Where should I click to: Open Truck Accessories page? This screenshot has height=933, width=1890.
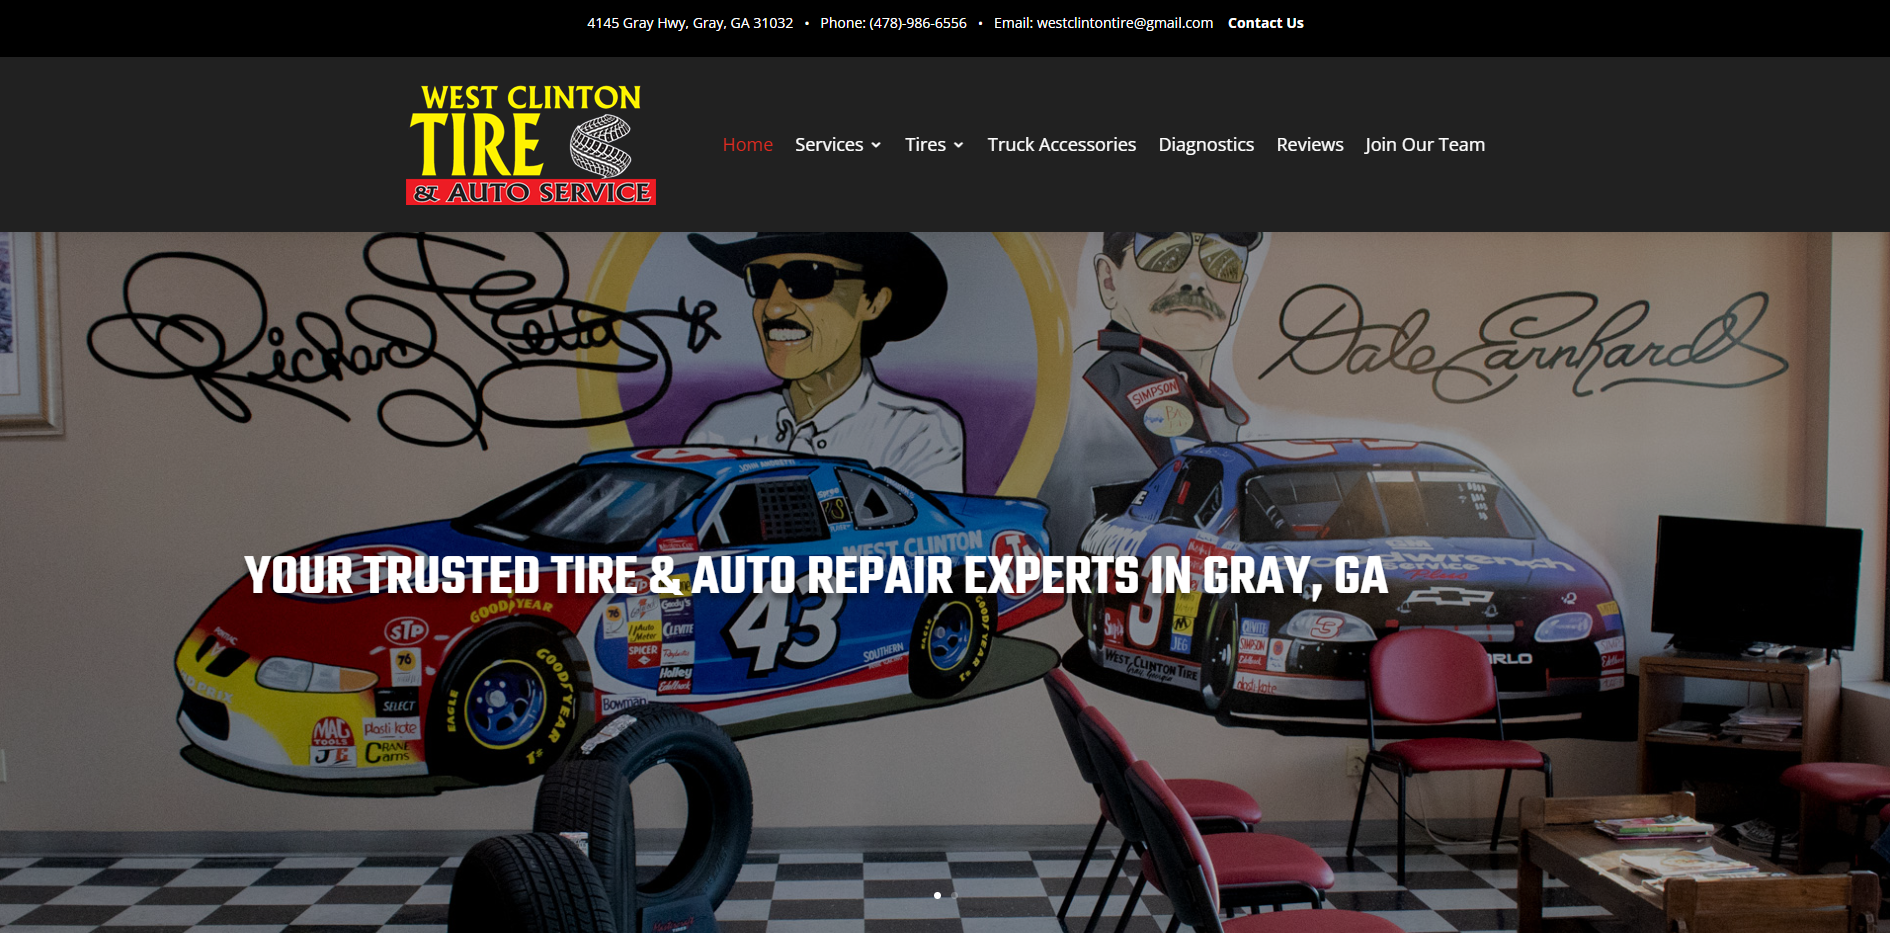pos(1062,145)
